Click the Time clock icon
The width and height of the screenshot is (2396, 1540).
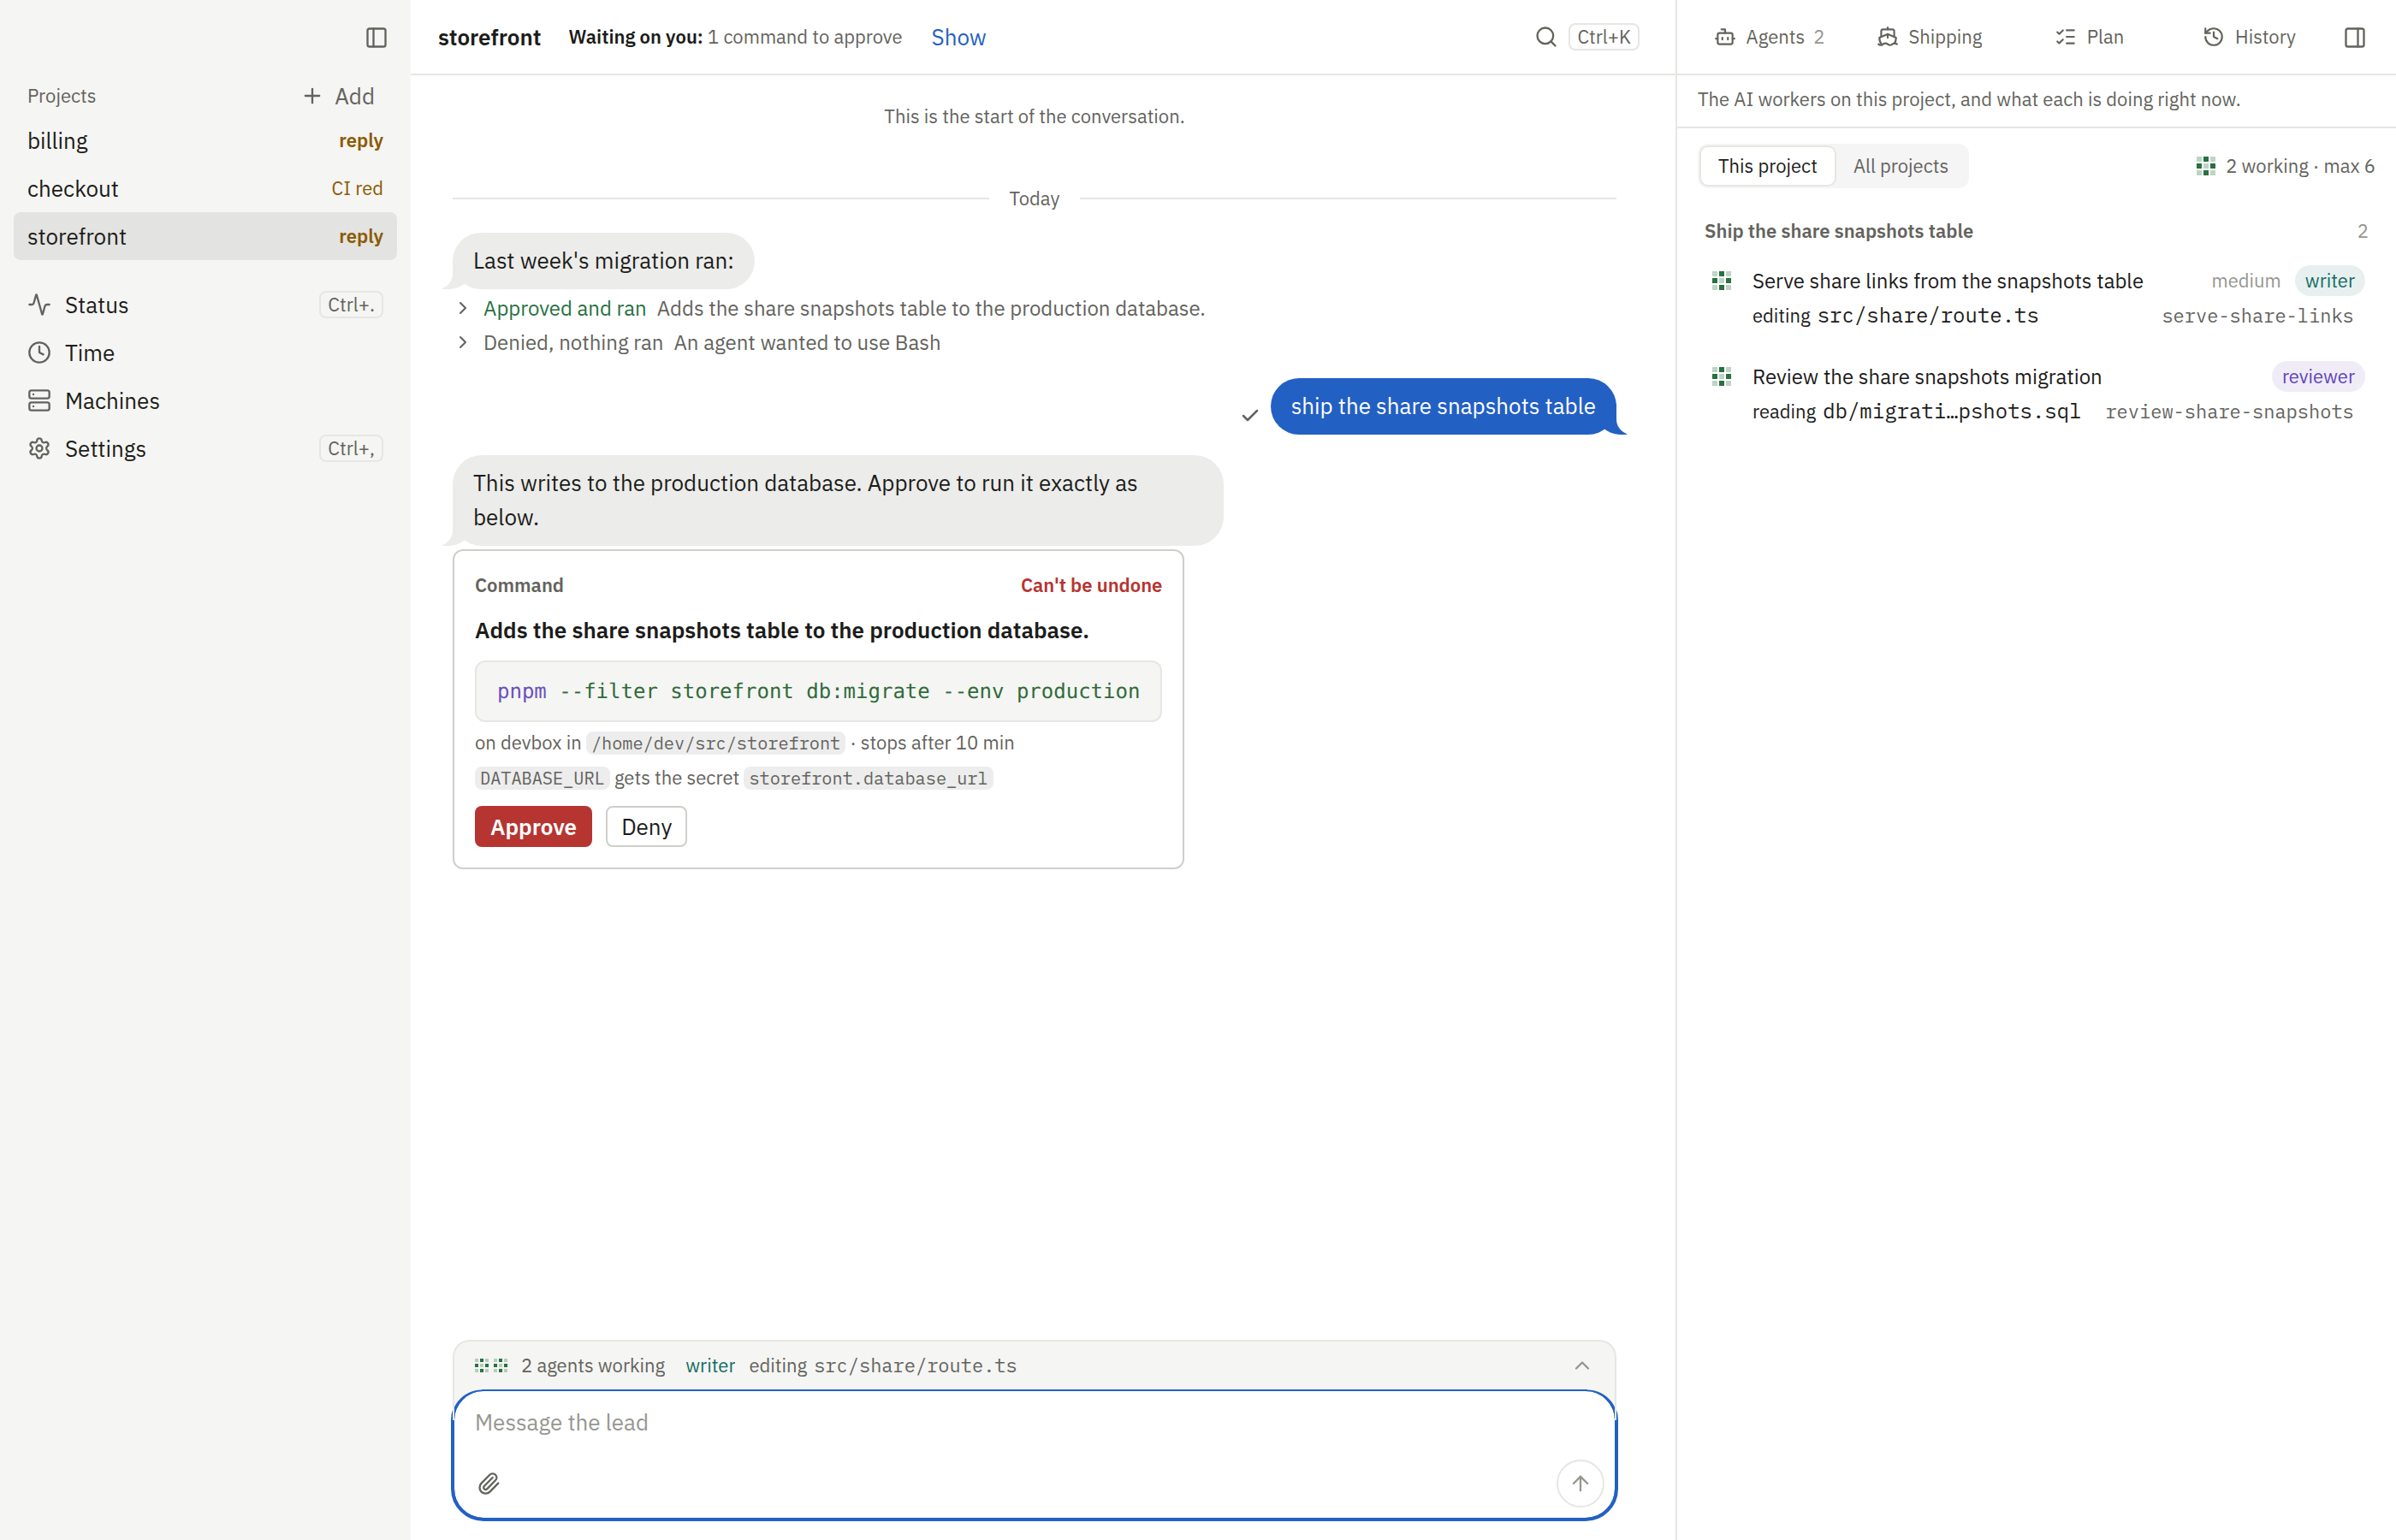(x=39, y=353)
